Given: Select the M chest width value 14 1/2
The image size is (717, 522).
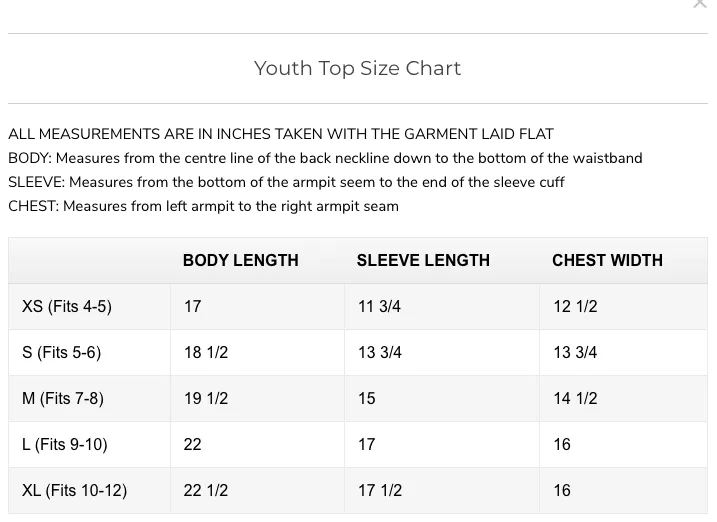Looking at the screenshot, I should pyautogui.click(x=575, y=398).
